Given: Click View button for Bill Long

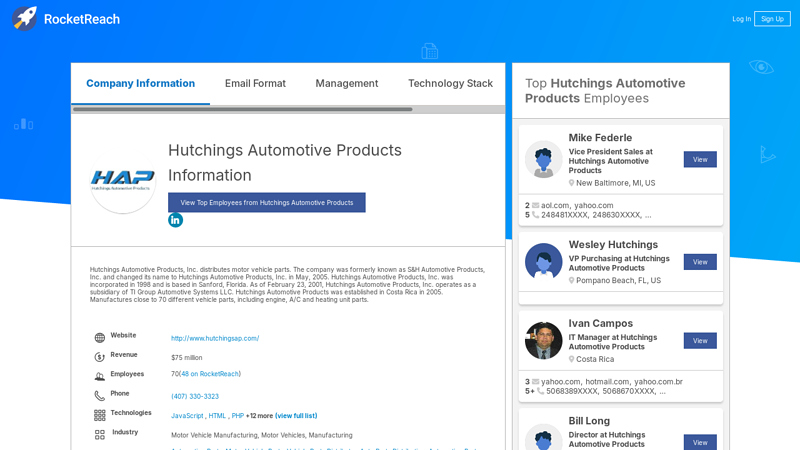Looking at the screenshot, I should click(700, 442).
